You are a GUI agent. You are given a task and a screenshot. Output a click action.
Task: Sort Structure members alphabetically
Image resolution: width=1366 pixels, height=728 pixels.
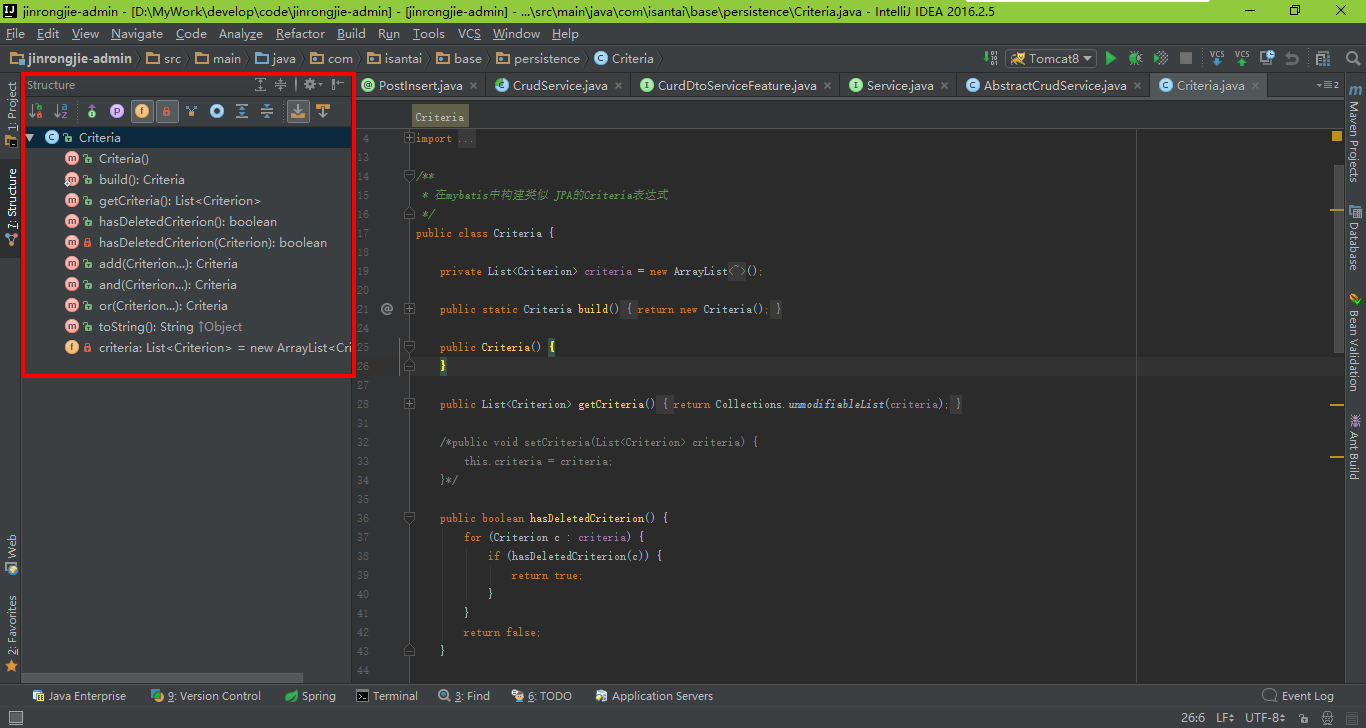[x=62, y=111]
